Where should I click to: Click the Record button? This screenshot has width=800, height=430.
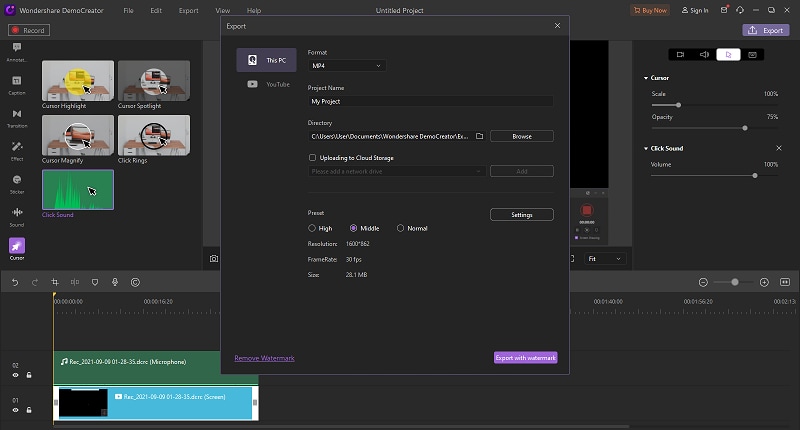coord(29,30)
